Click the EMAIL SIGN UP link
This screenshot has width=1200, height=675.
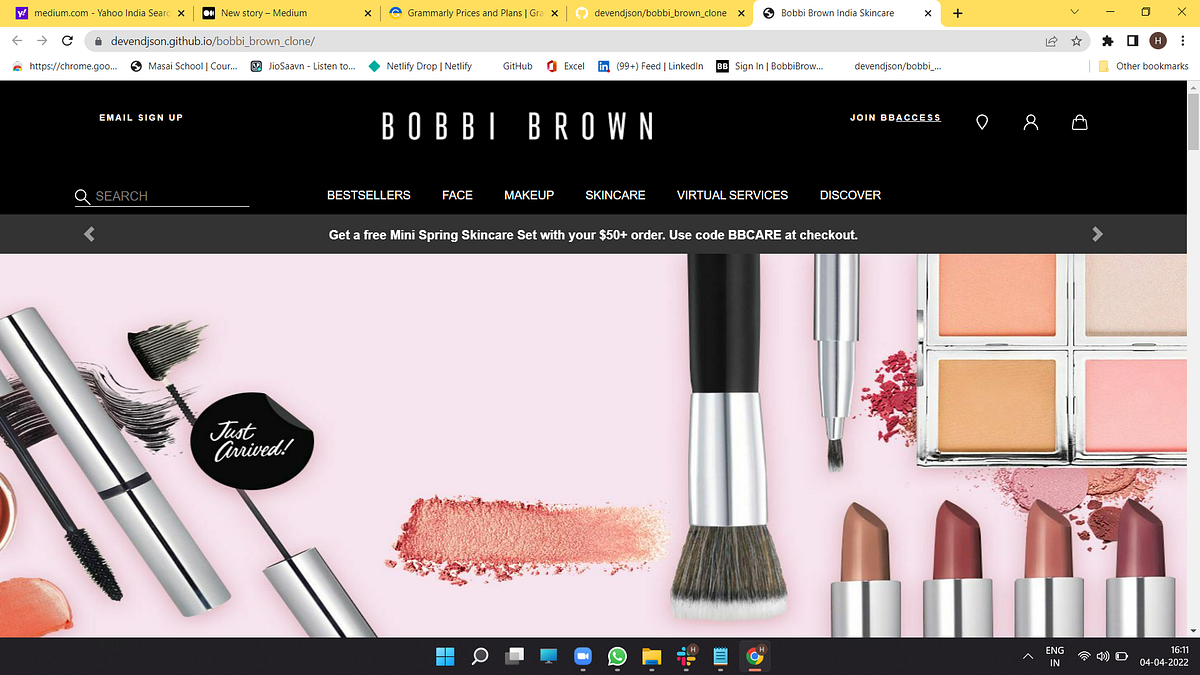coord(140,117)
